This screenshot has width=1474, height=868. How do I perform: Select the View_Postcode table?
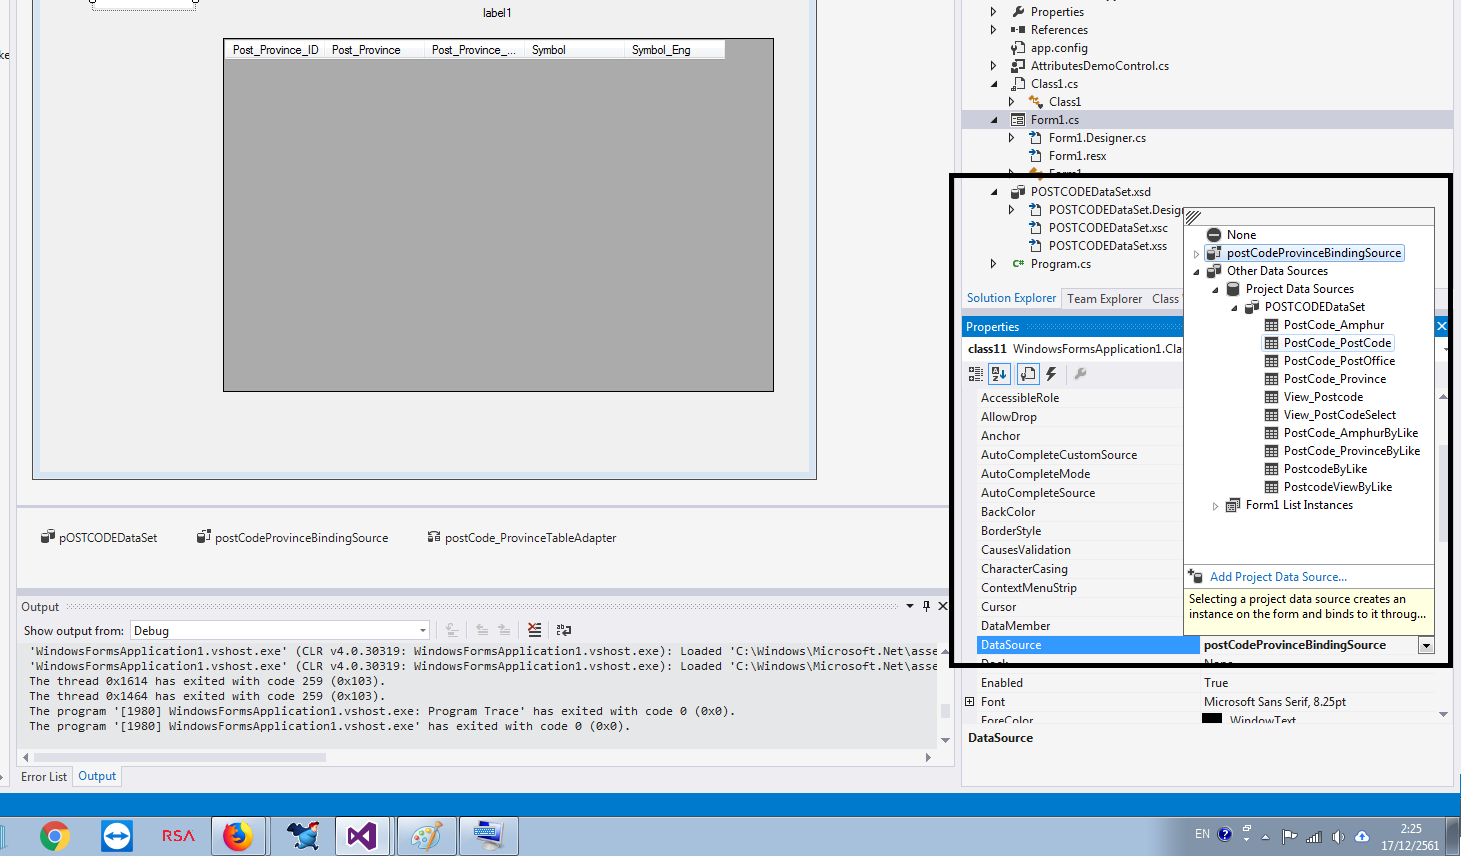(1323, 397)
